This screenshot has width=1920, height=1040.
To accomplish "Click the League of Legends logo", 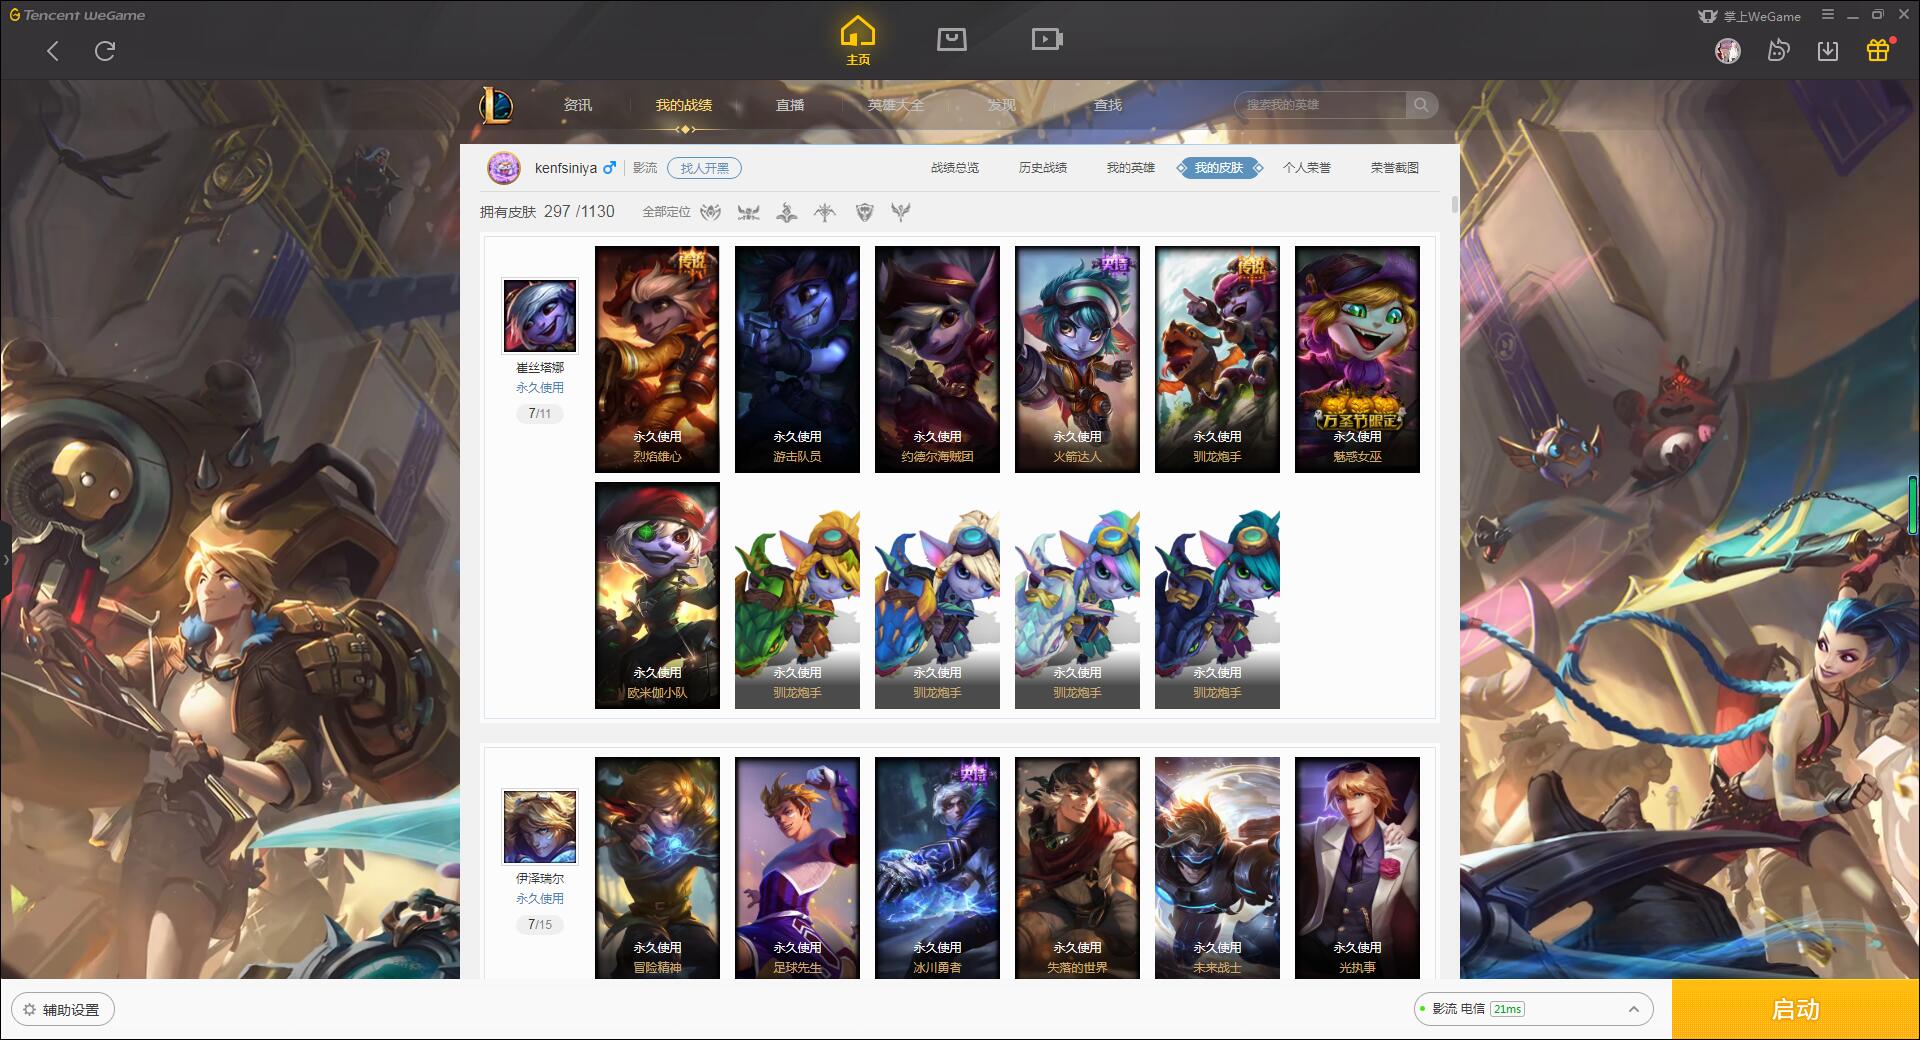I will (496, 105).
